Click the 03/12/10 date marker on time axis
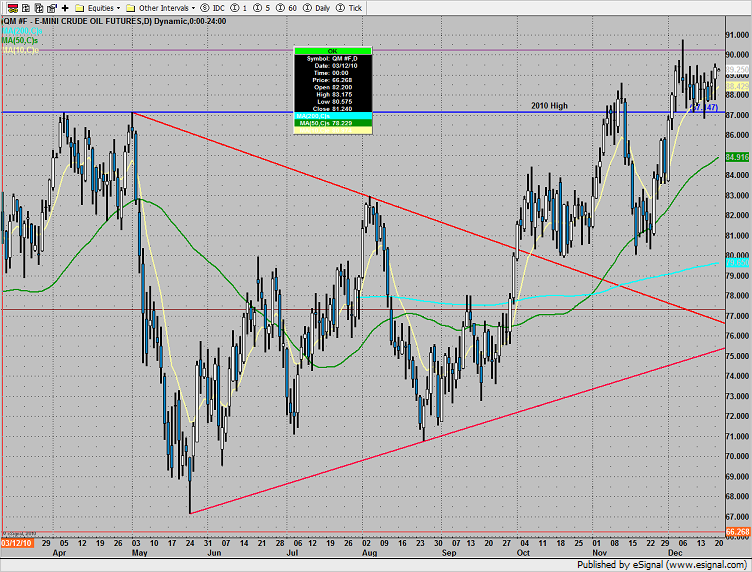The width and height of the screenshot is (752, 572). (x=17, y=543)
